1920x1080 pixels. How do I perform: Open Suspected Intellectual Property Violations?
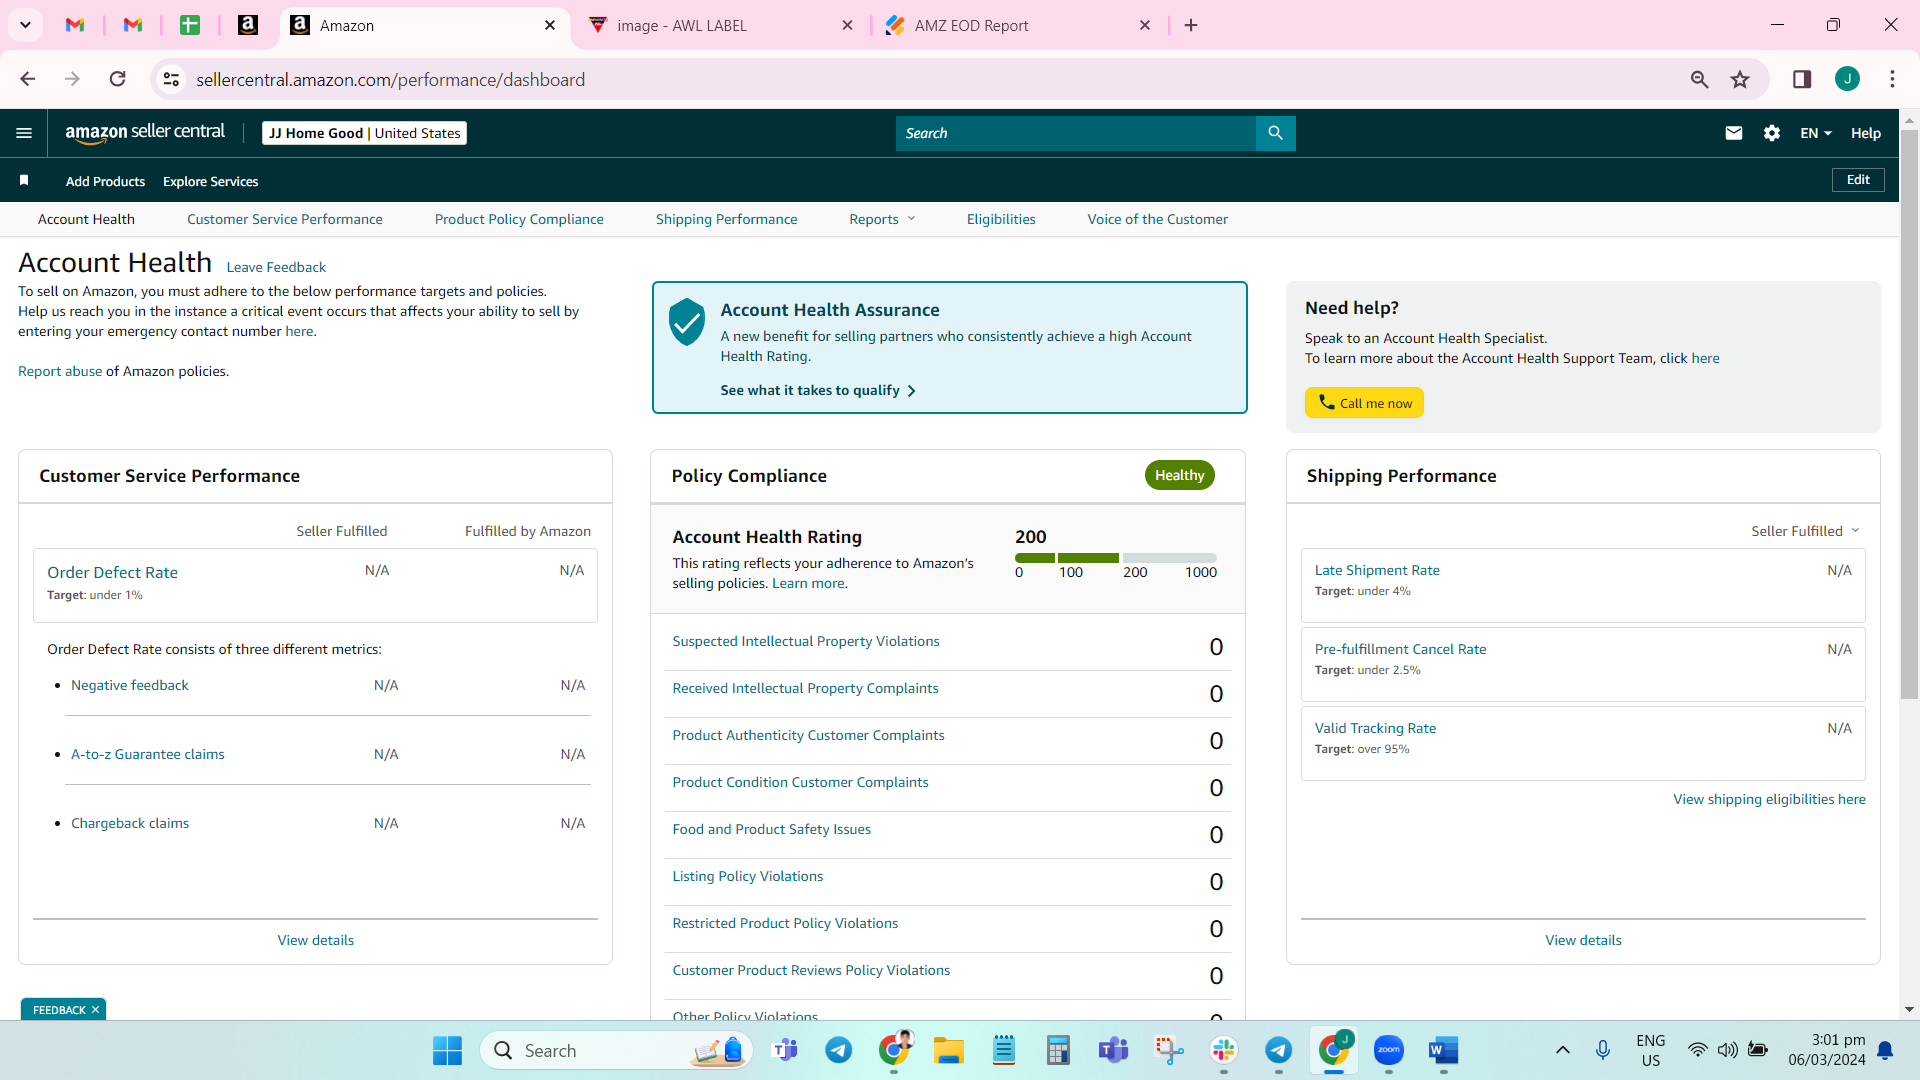click(806, 641)
